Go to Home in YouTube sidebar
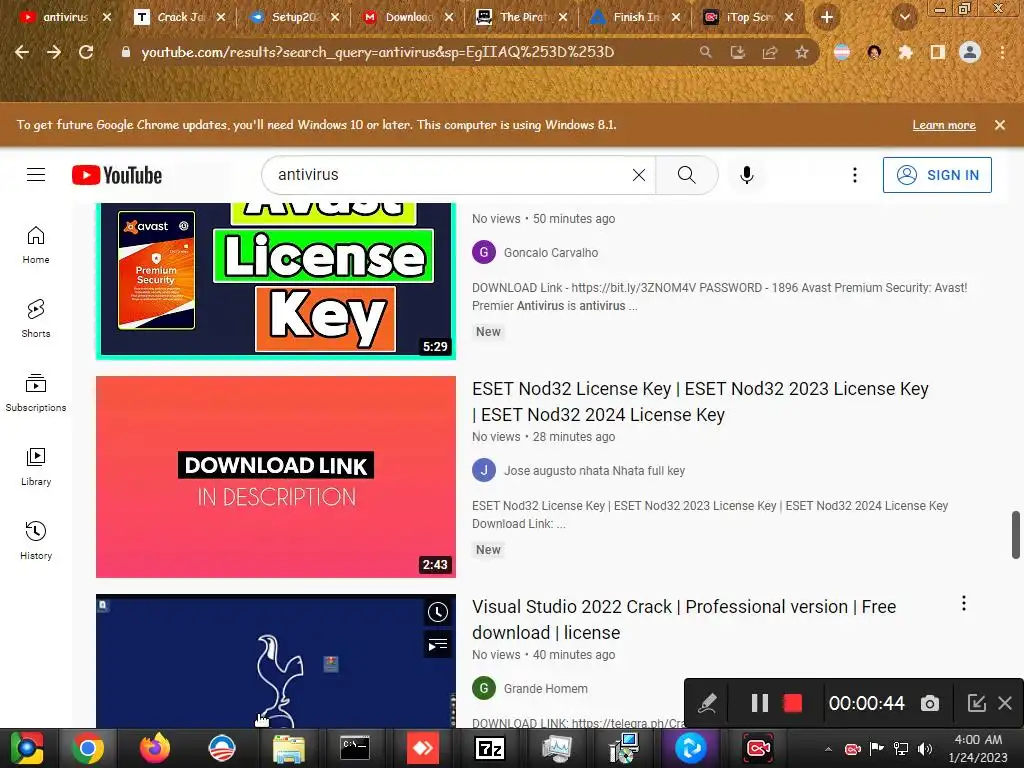The width and height of the screenshot is (1024, 768). [36, 244]
